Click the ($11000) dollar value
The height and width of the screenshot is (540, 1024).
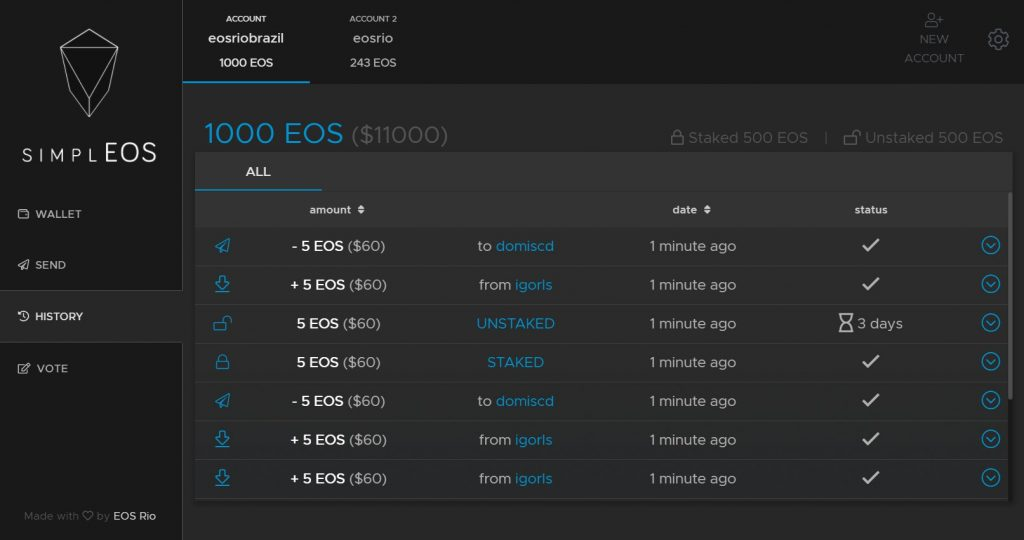point(400,135)
